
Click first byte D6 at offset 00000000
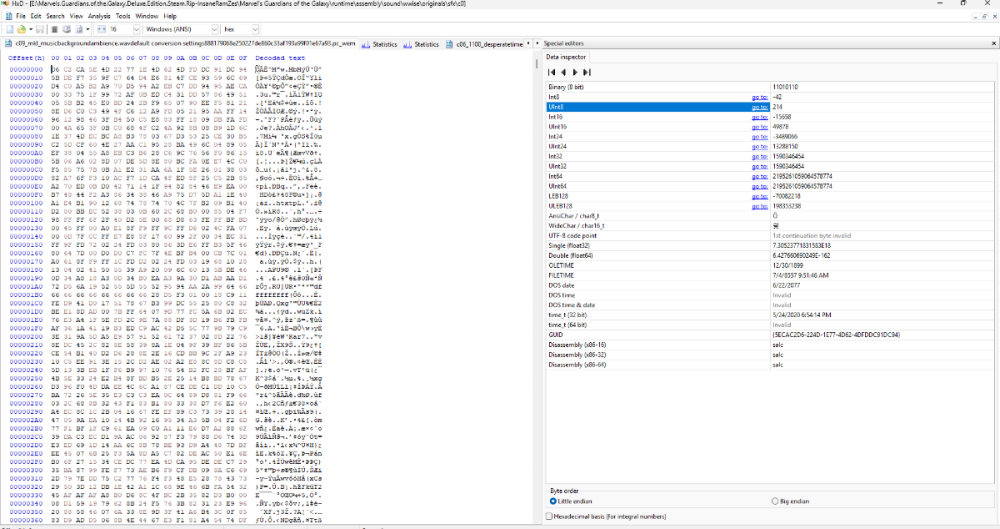click(55, 70)
